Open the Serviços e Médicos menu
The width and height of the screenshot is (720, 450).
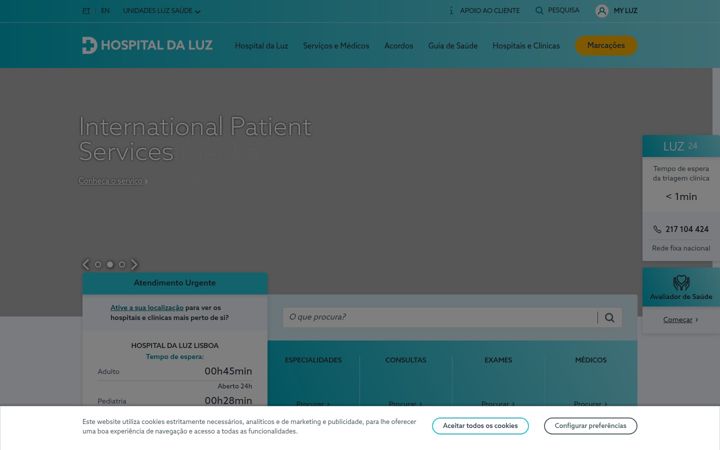click(x=336, y=45)
